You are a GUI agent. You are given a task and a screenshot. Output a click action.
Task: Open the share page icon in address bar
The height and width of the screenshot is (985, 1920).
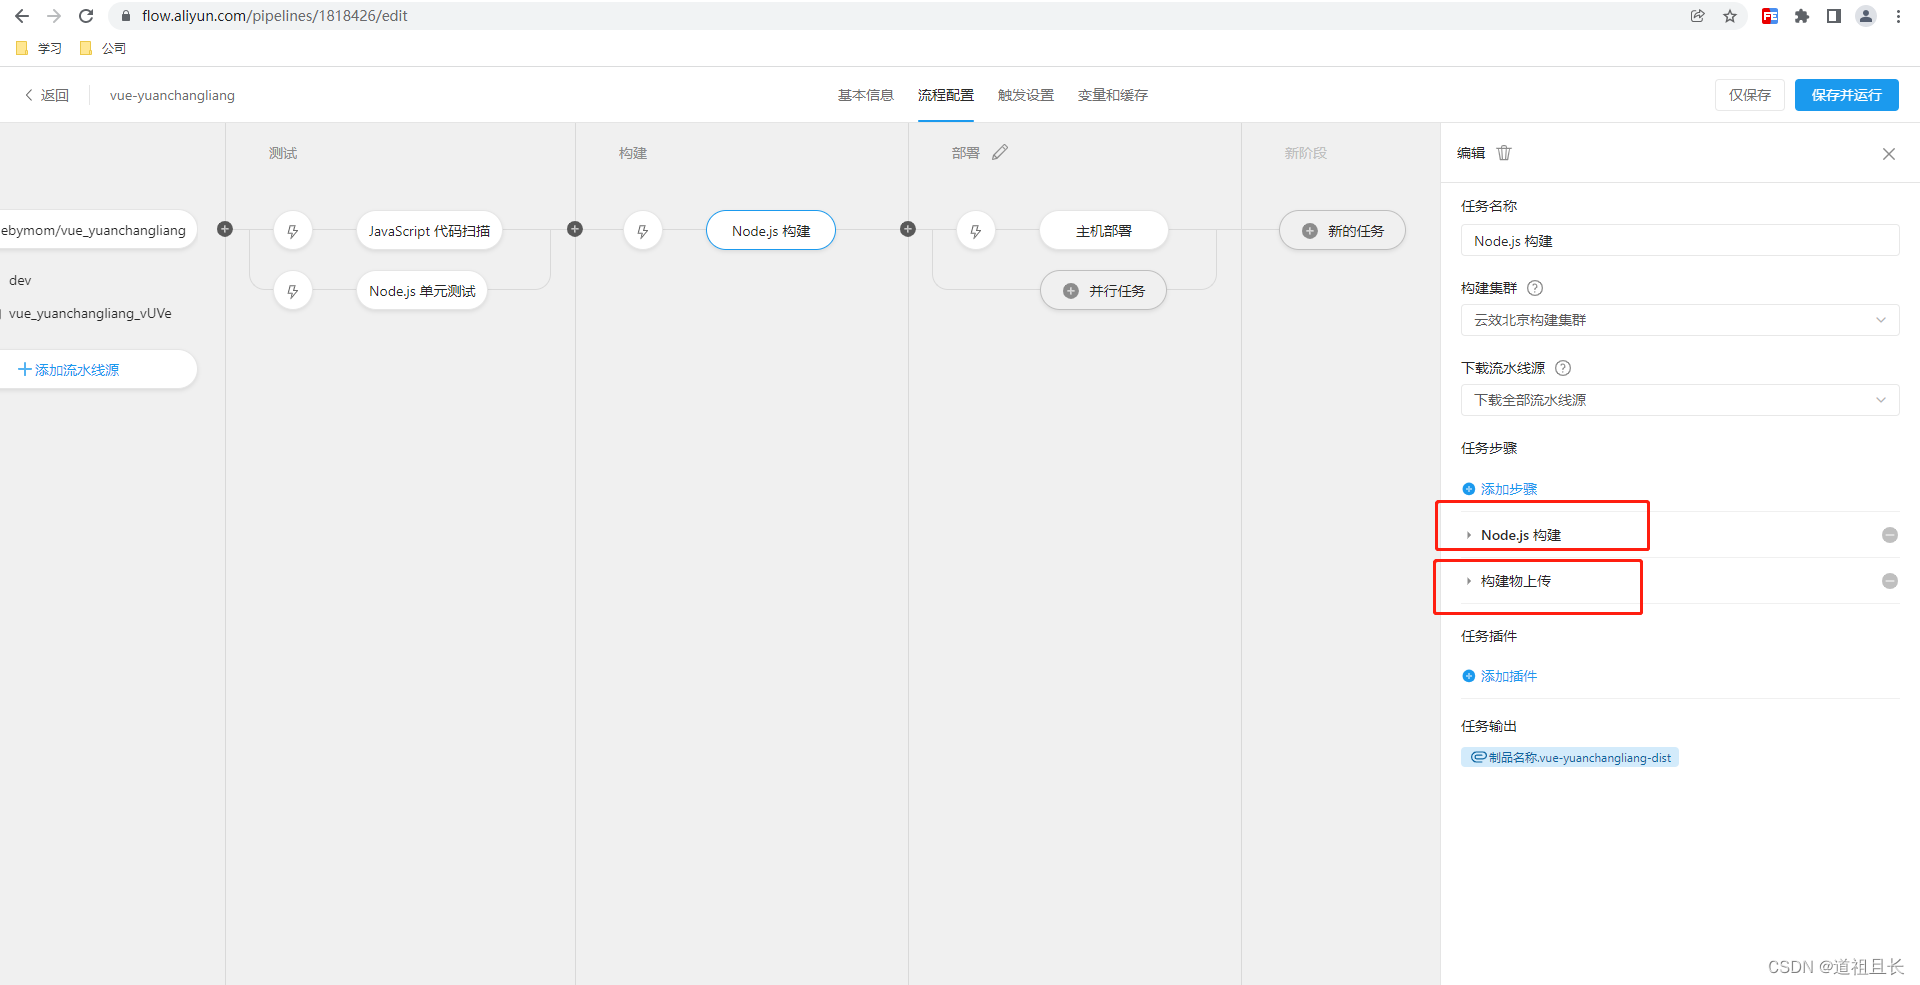(1698, 16)
